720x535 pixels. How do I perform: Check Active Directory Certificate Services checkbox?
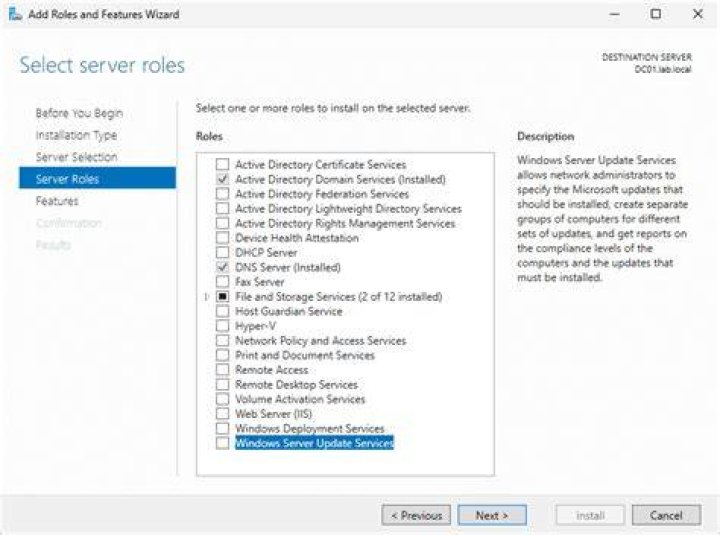pos(222,164)
